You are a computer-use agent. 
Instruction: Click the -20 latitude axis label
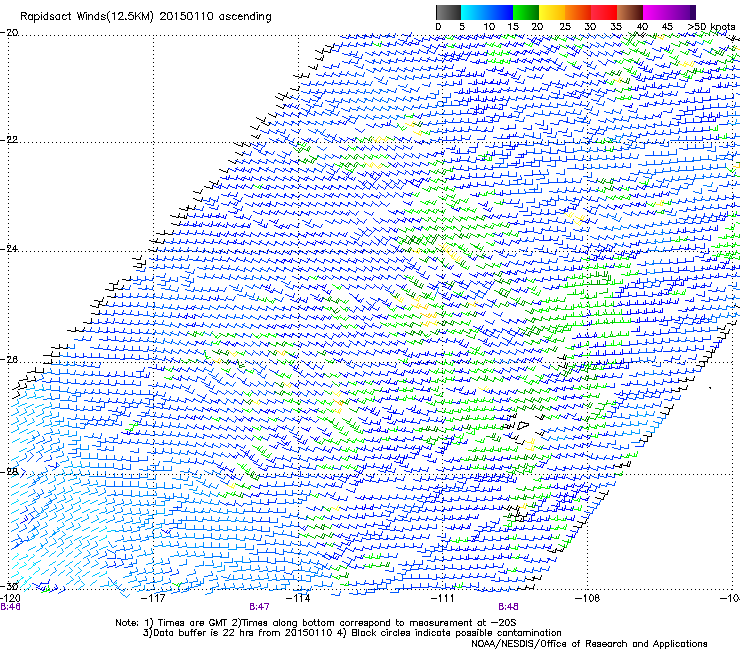point(9,33)
